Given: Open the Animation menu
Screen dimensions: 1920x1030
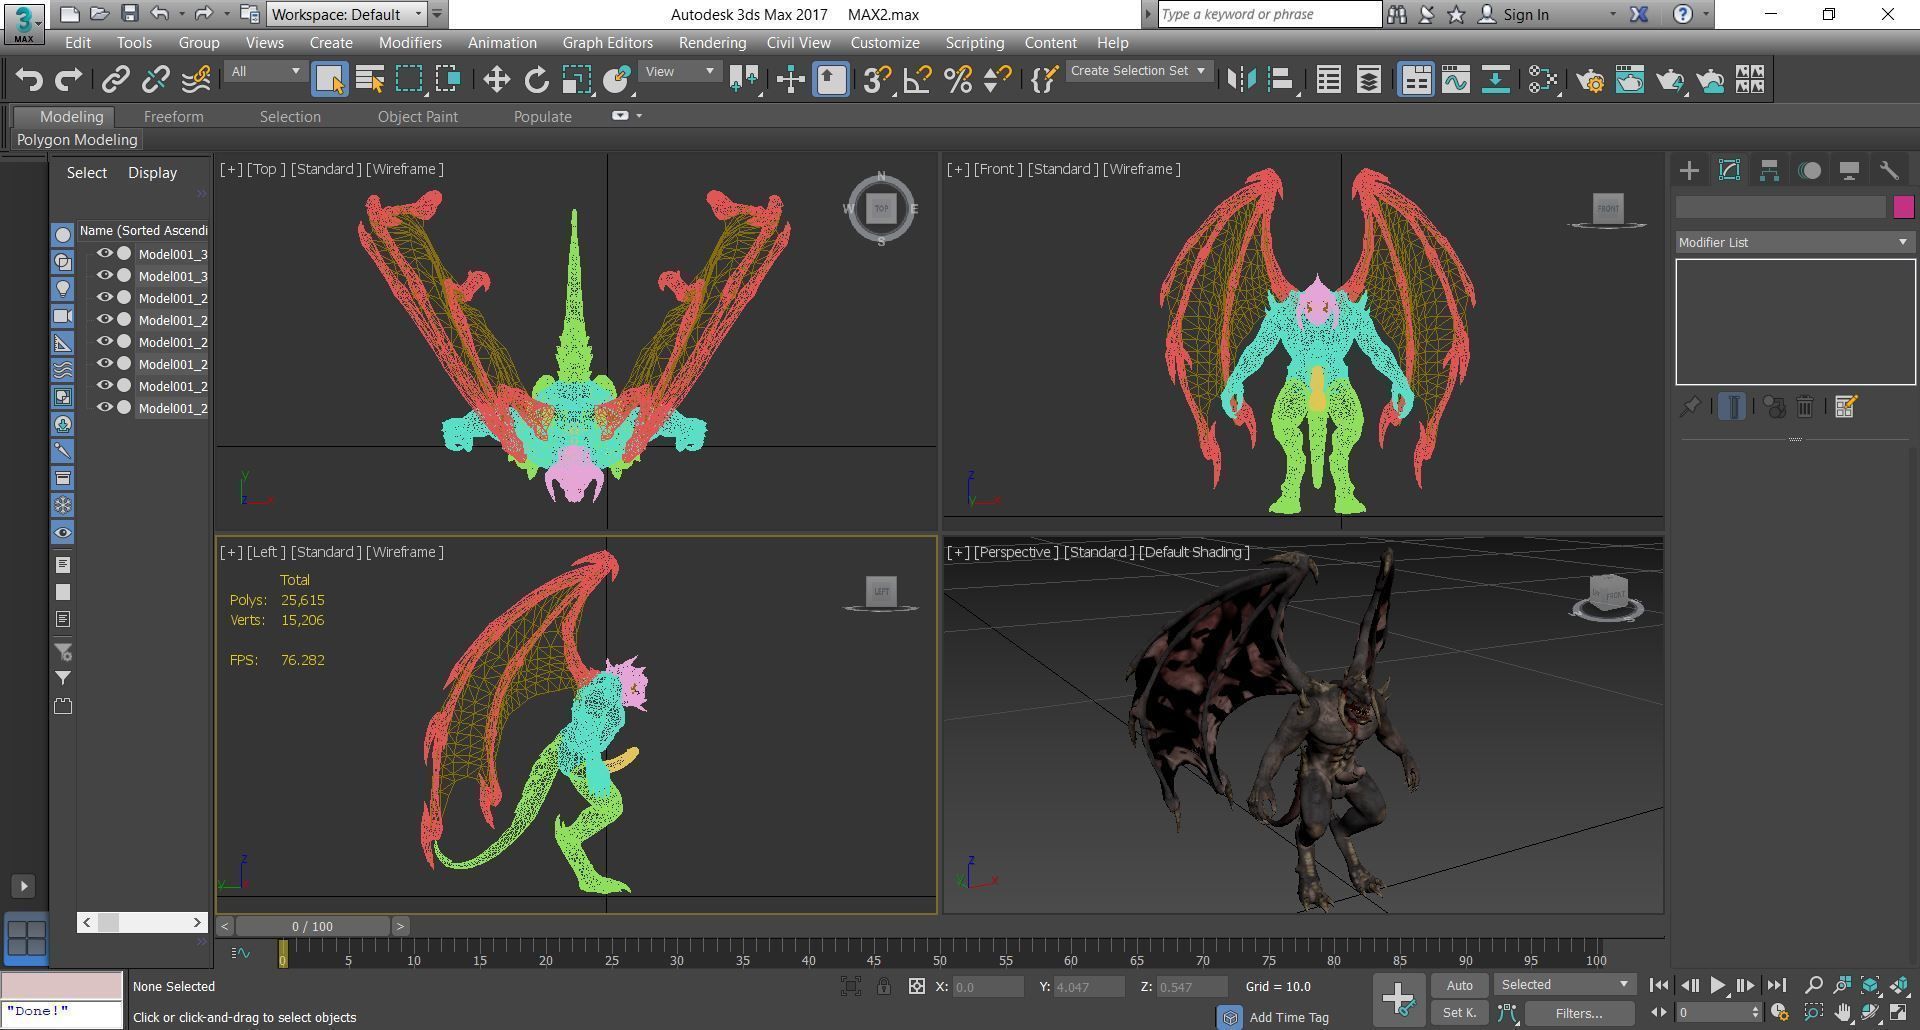Looking at the screenshot, I should coord(502,43).
